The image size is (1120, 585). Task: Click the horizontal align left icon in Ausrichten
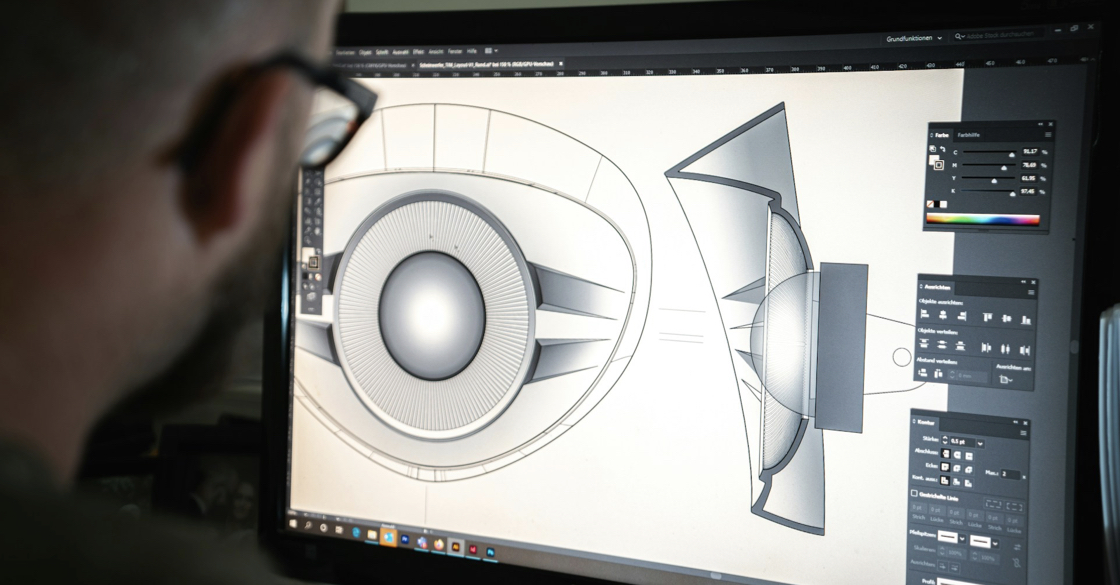coord(925,316)
